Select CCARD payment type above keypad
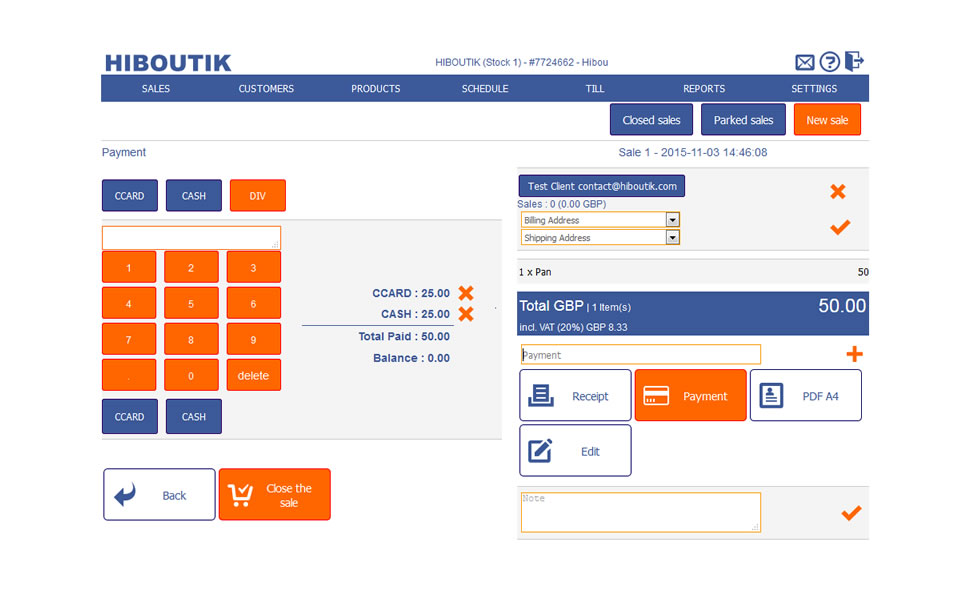 point(129,196)
